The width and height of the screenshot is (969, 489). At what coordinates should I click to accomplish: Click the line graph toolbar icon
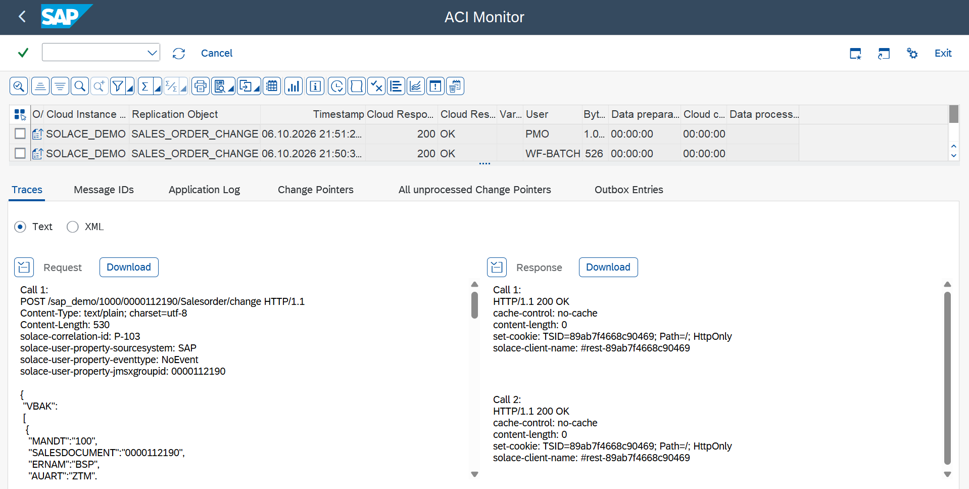pos(416,87)
